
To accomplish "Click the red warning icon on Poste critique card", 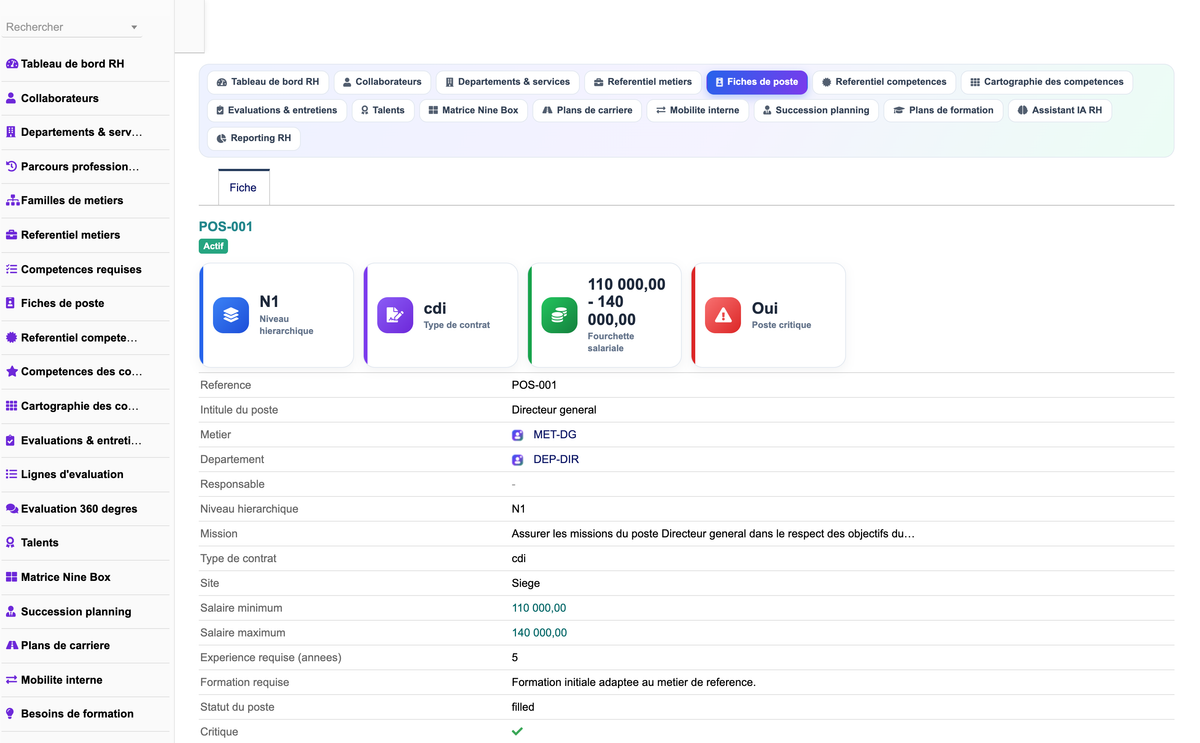I will 723,315.
